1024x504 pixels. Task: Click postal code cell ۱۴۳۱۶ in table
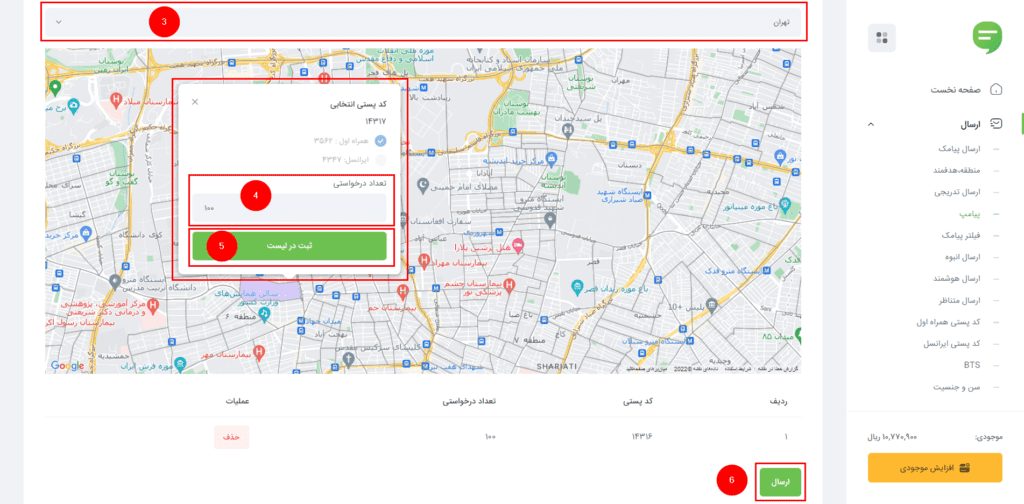(640, 437)
